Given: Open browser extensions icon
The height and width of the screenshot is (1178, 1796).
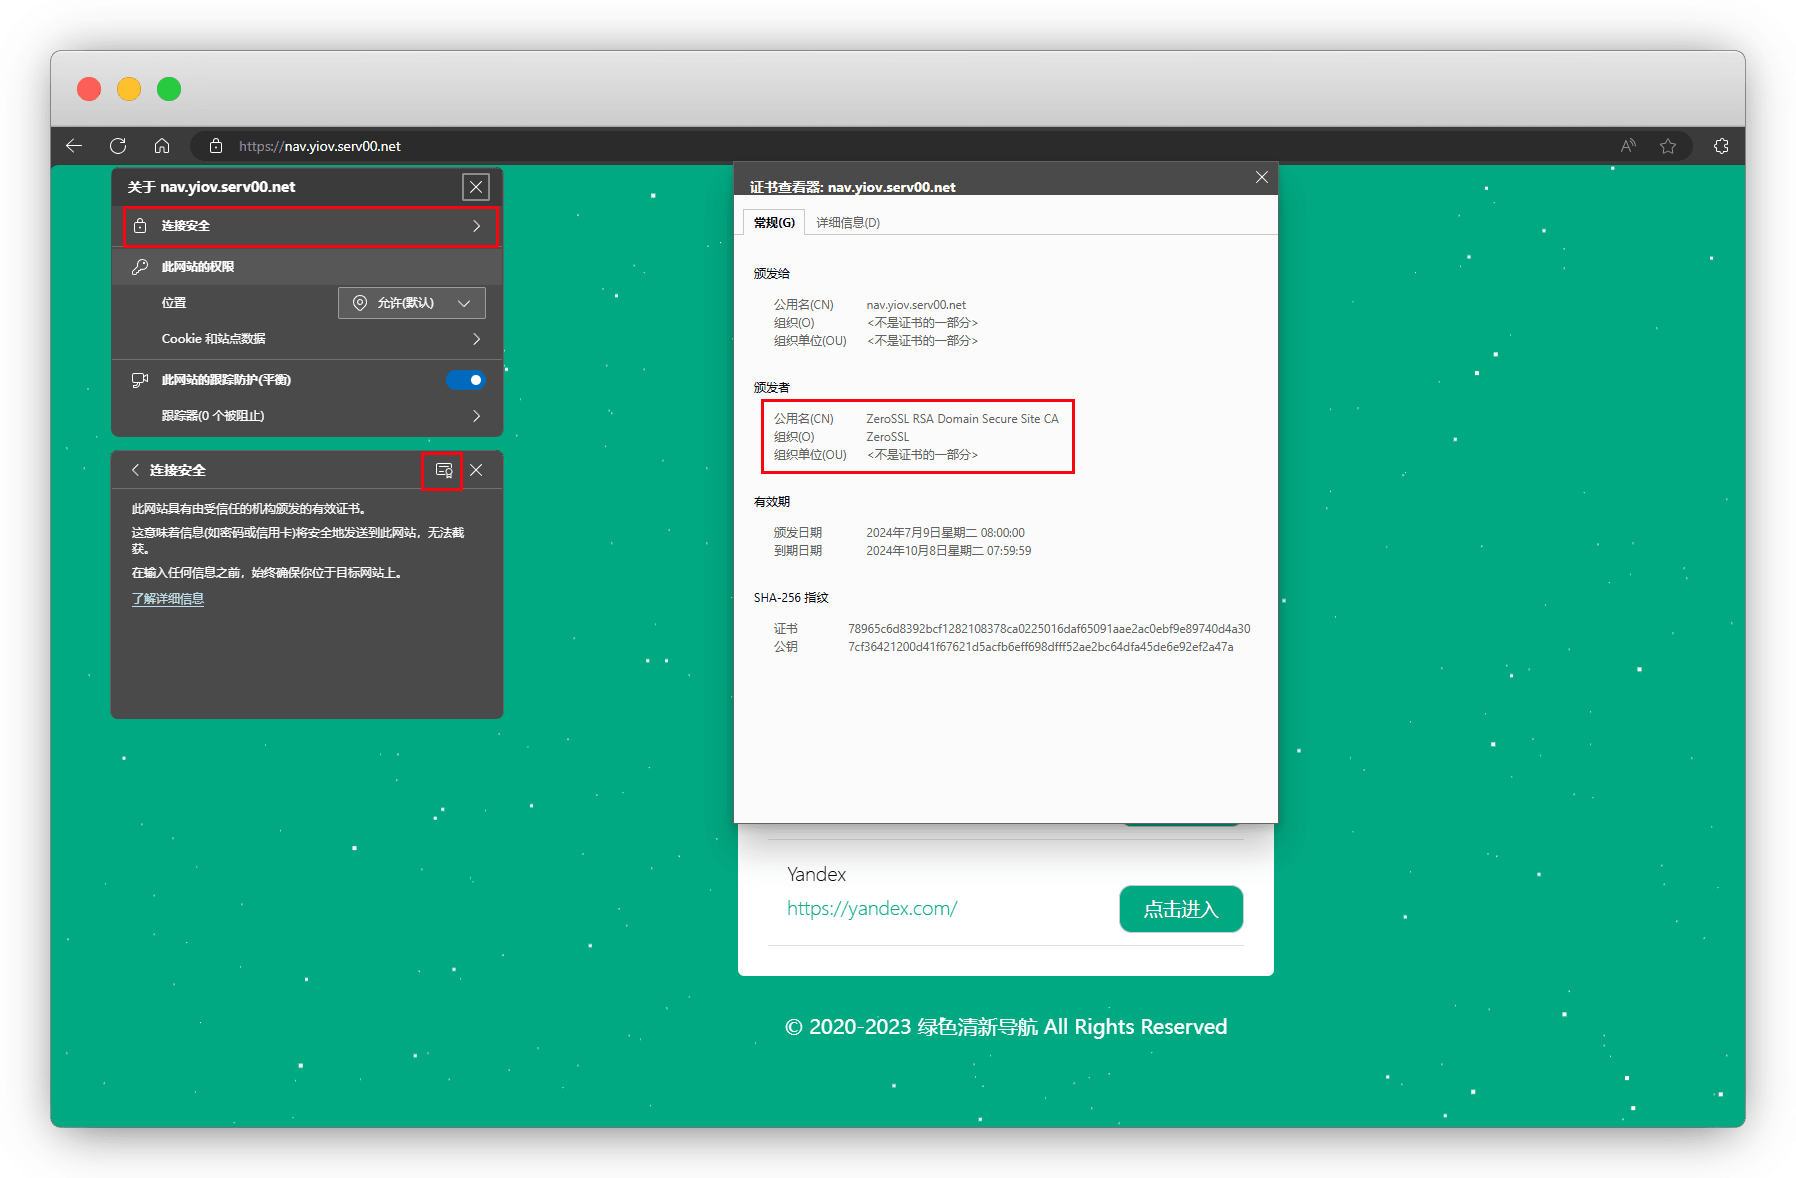Looking at the screenshot, I should tap(1721, 146).
